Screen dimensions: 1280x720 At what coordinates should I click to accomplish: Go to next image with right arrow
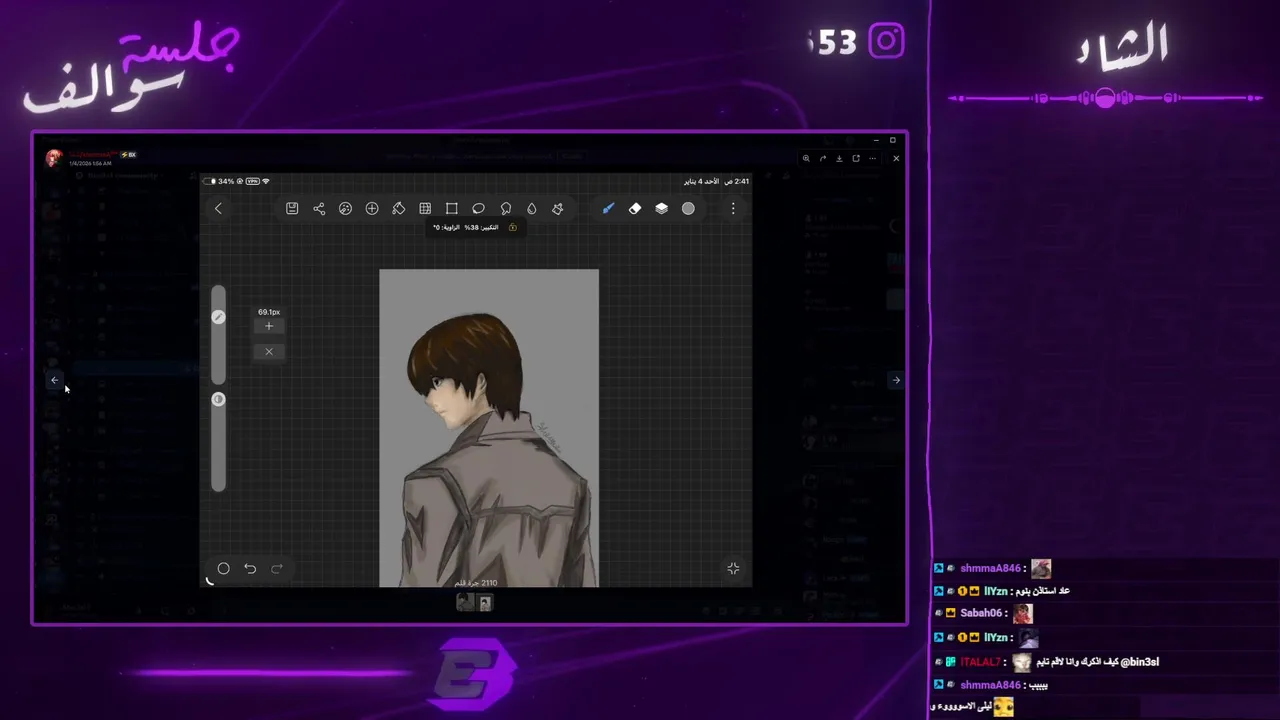coord(896,380)
